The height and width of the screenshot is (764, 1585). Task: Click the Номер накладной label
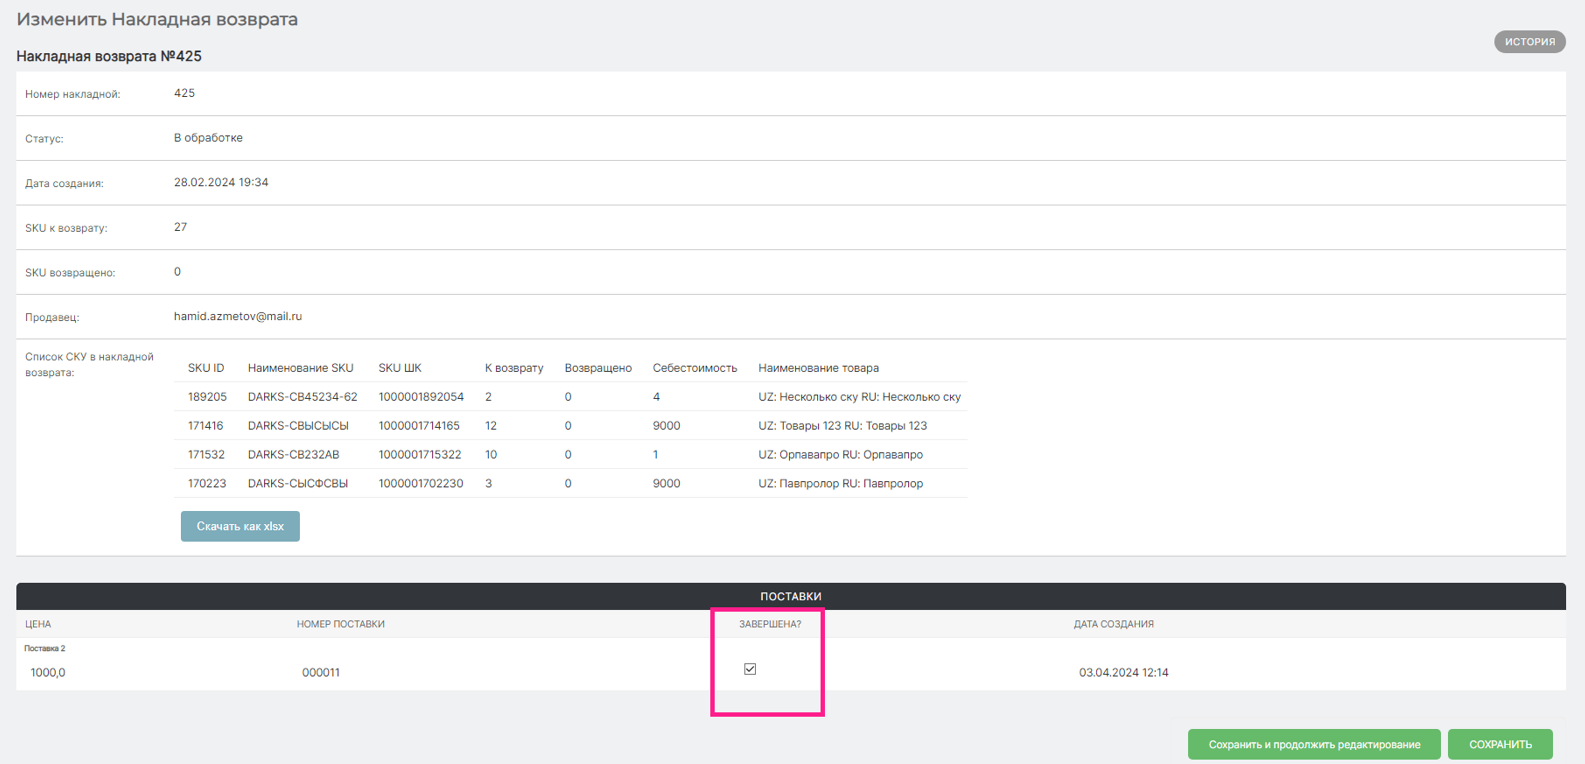click(73, 94)
